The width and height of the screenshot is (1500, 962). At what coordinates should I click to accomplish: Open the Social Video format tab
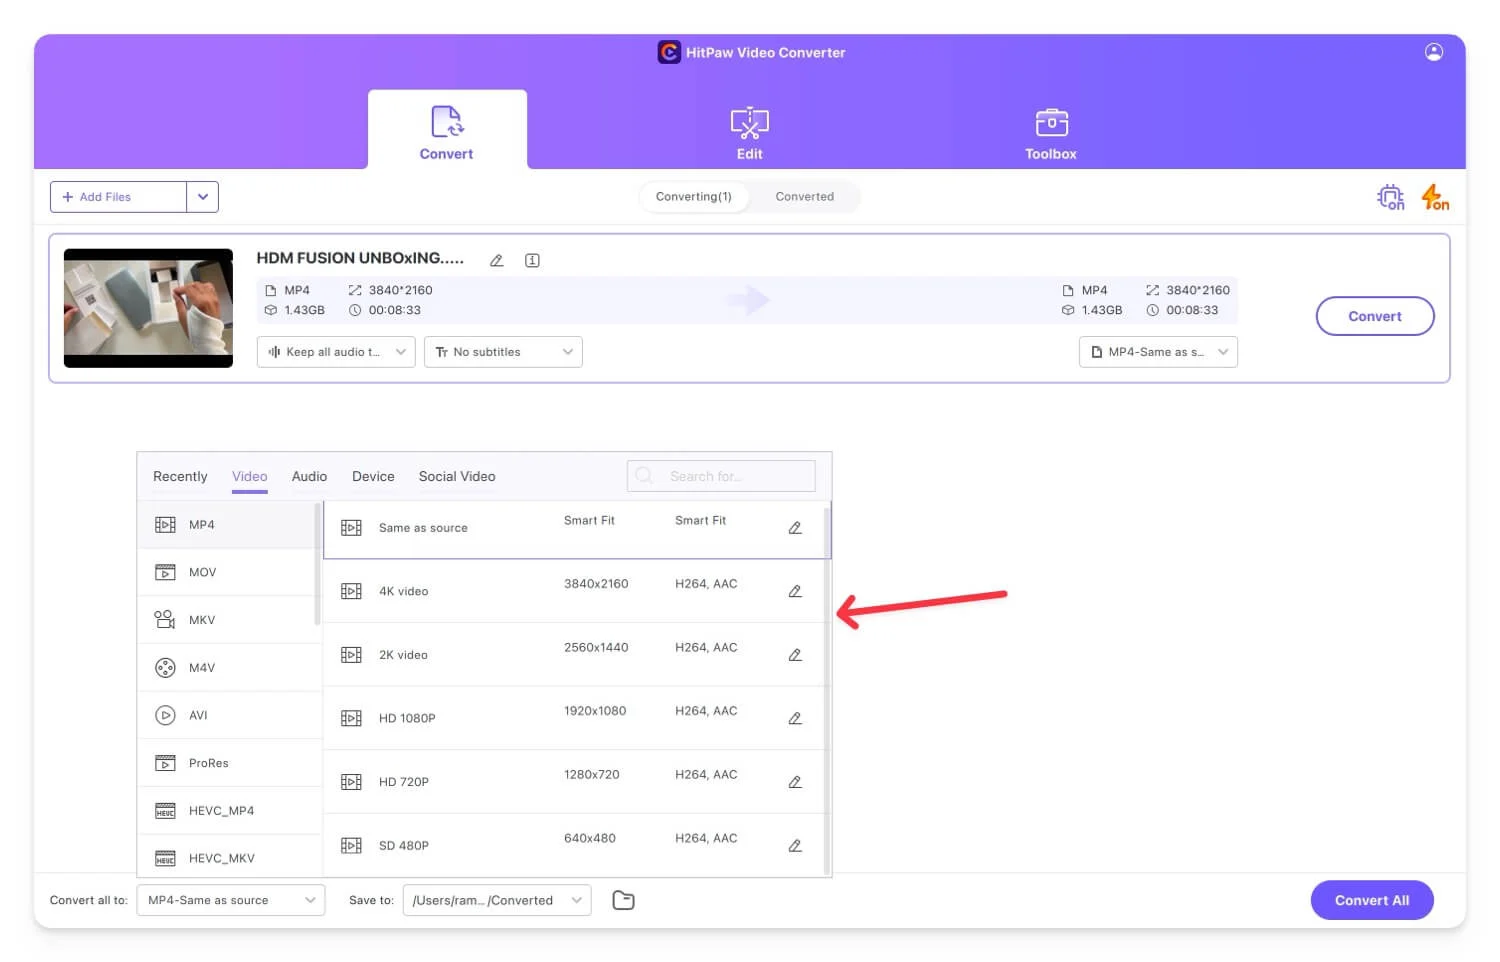pyautogui.click(x=457, y=476)
